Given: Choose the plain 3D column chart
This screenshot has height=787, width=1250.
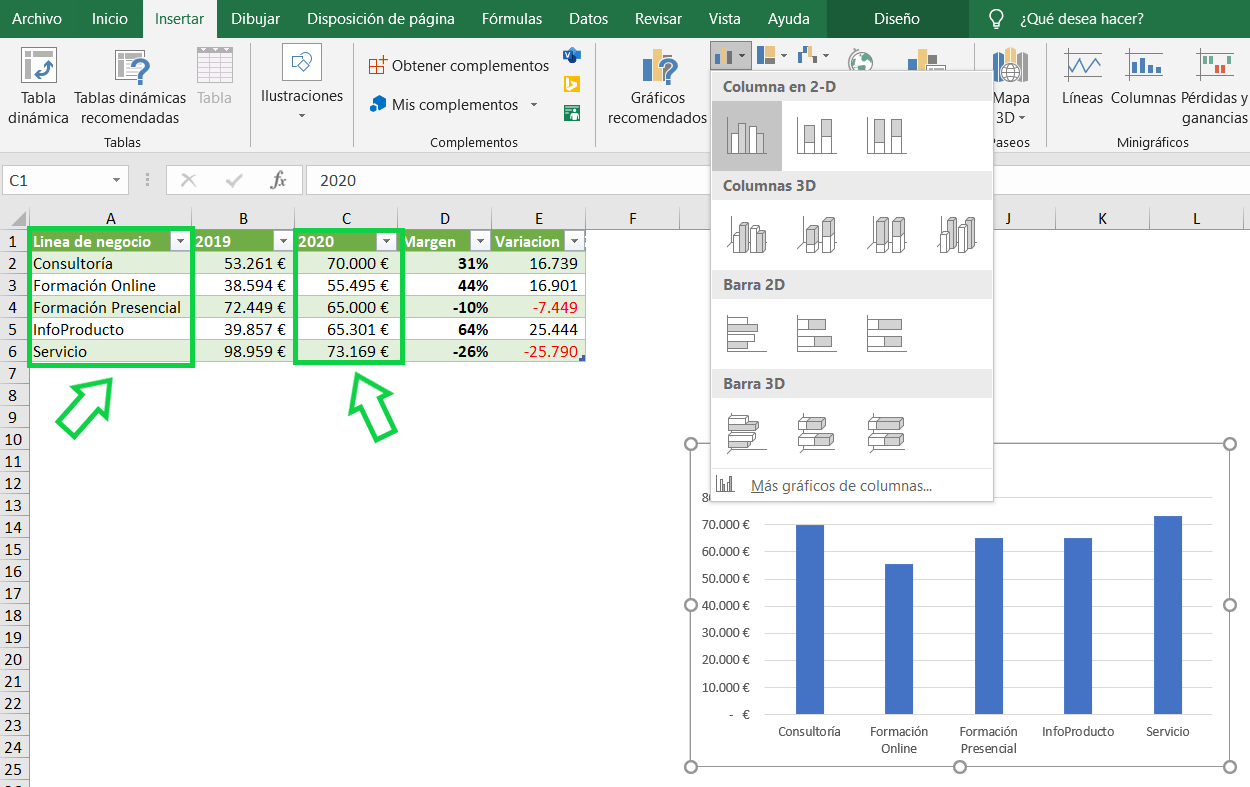Looking at the screenshot, I should (957, 234).
